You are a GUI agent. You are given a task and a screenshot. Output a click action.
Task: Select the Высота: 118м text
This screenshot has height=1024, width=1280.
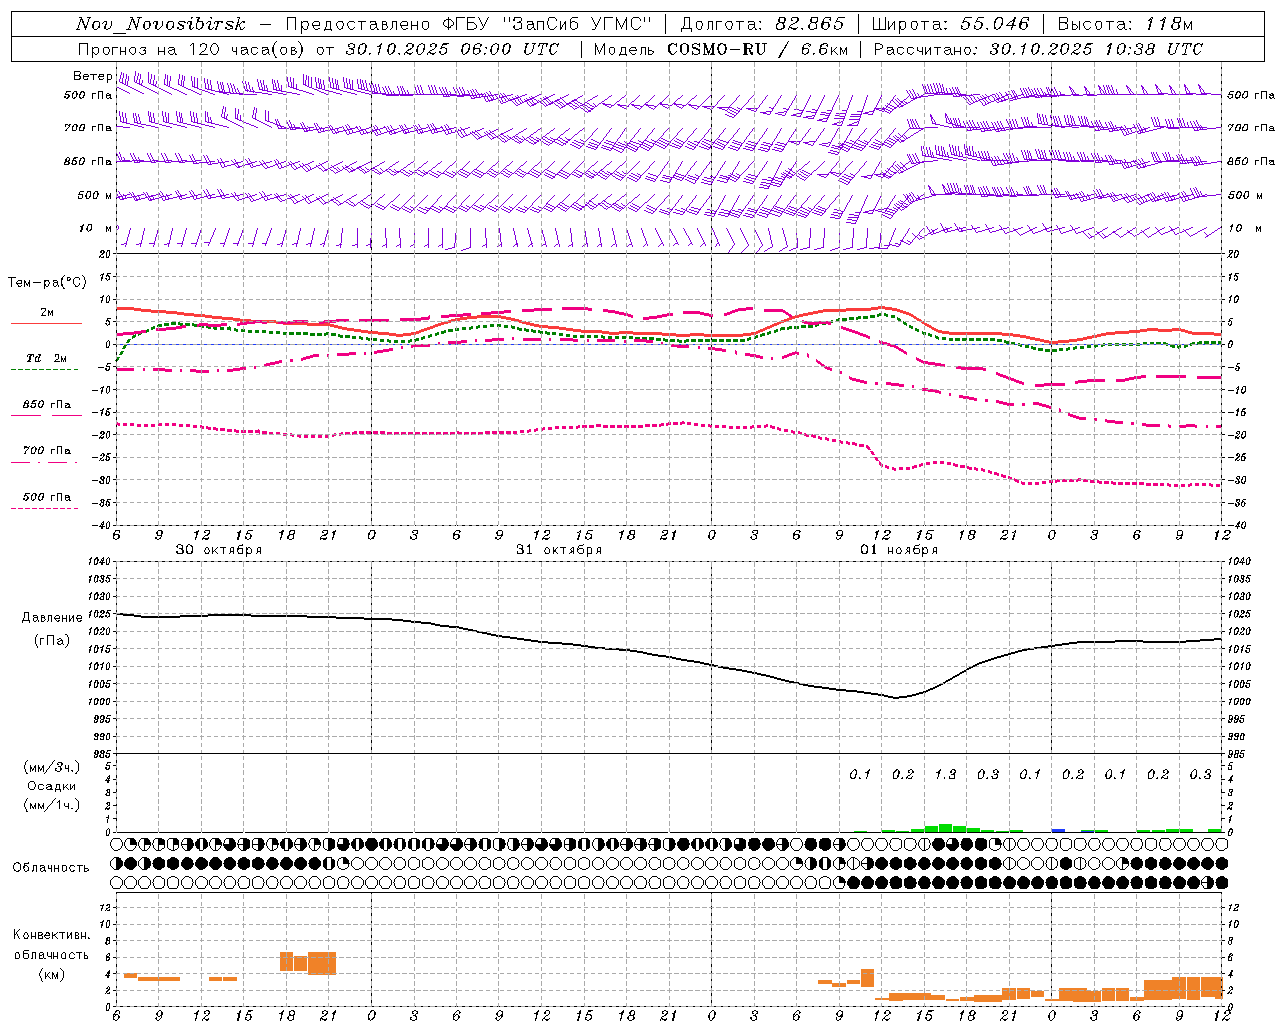click(1125, 24)
